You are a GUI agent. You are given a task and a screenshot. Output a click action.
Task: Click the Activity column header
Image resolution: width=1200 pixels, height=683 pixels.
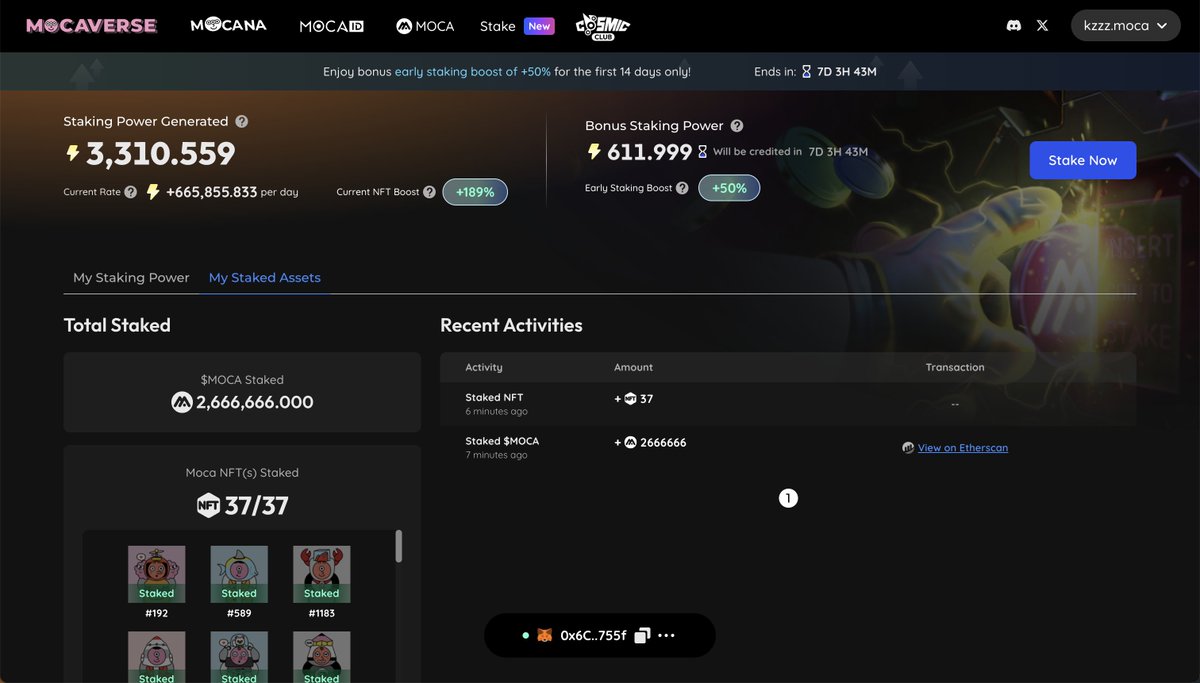[x=484, y=367]
